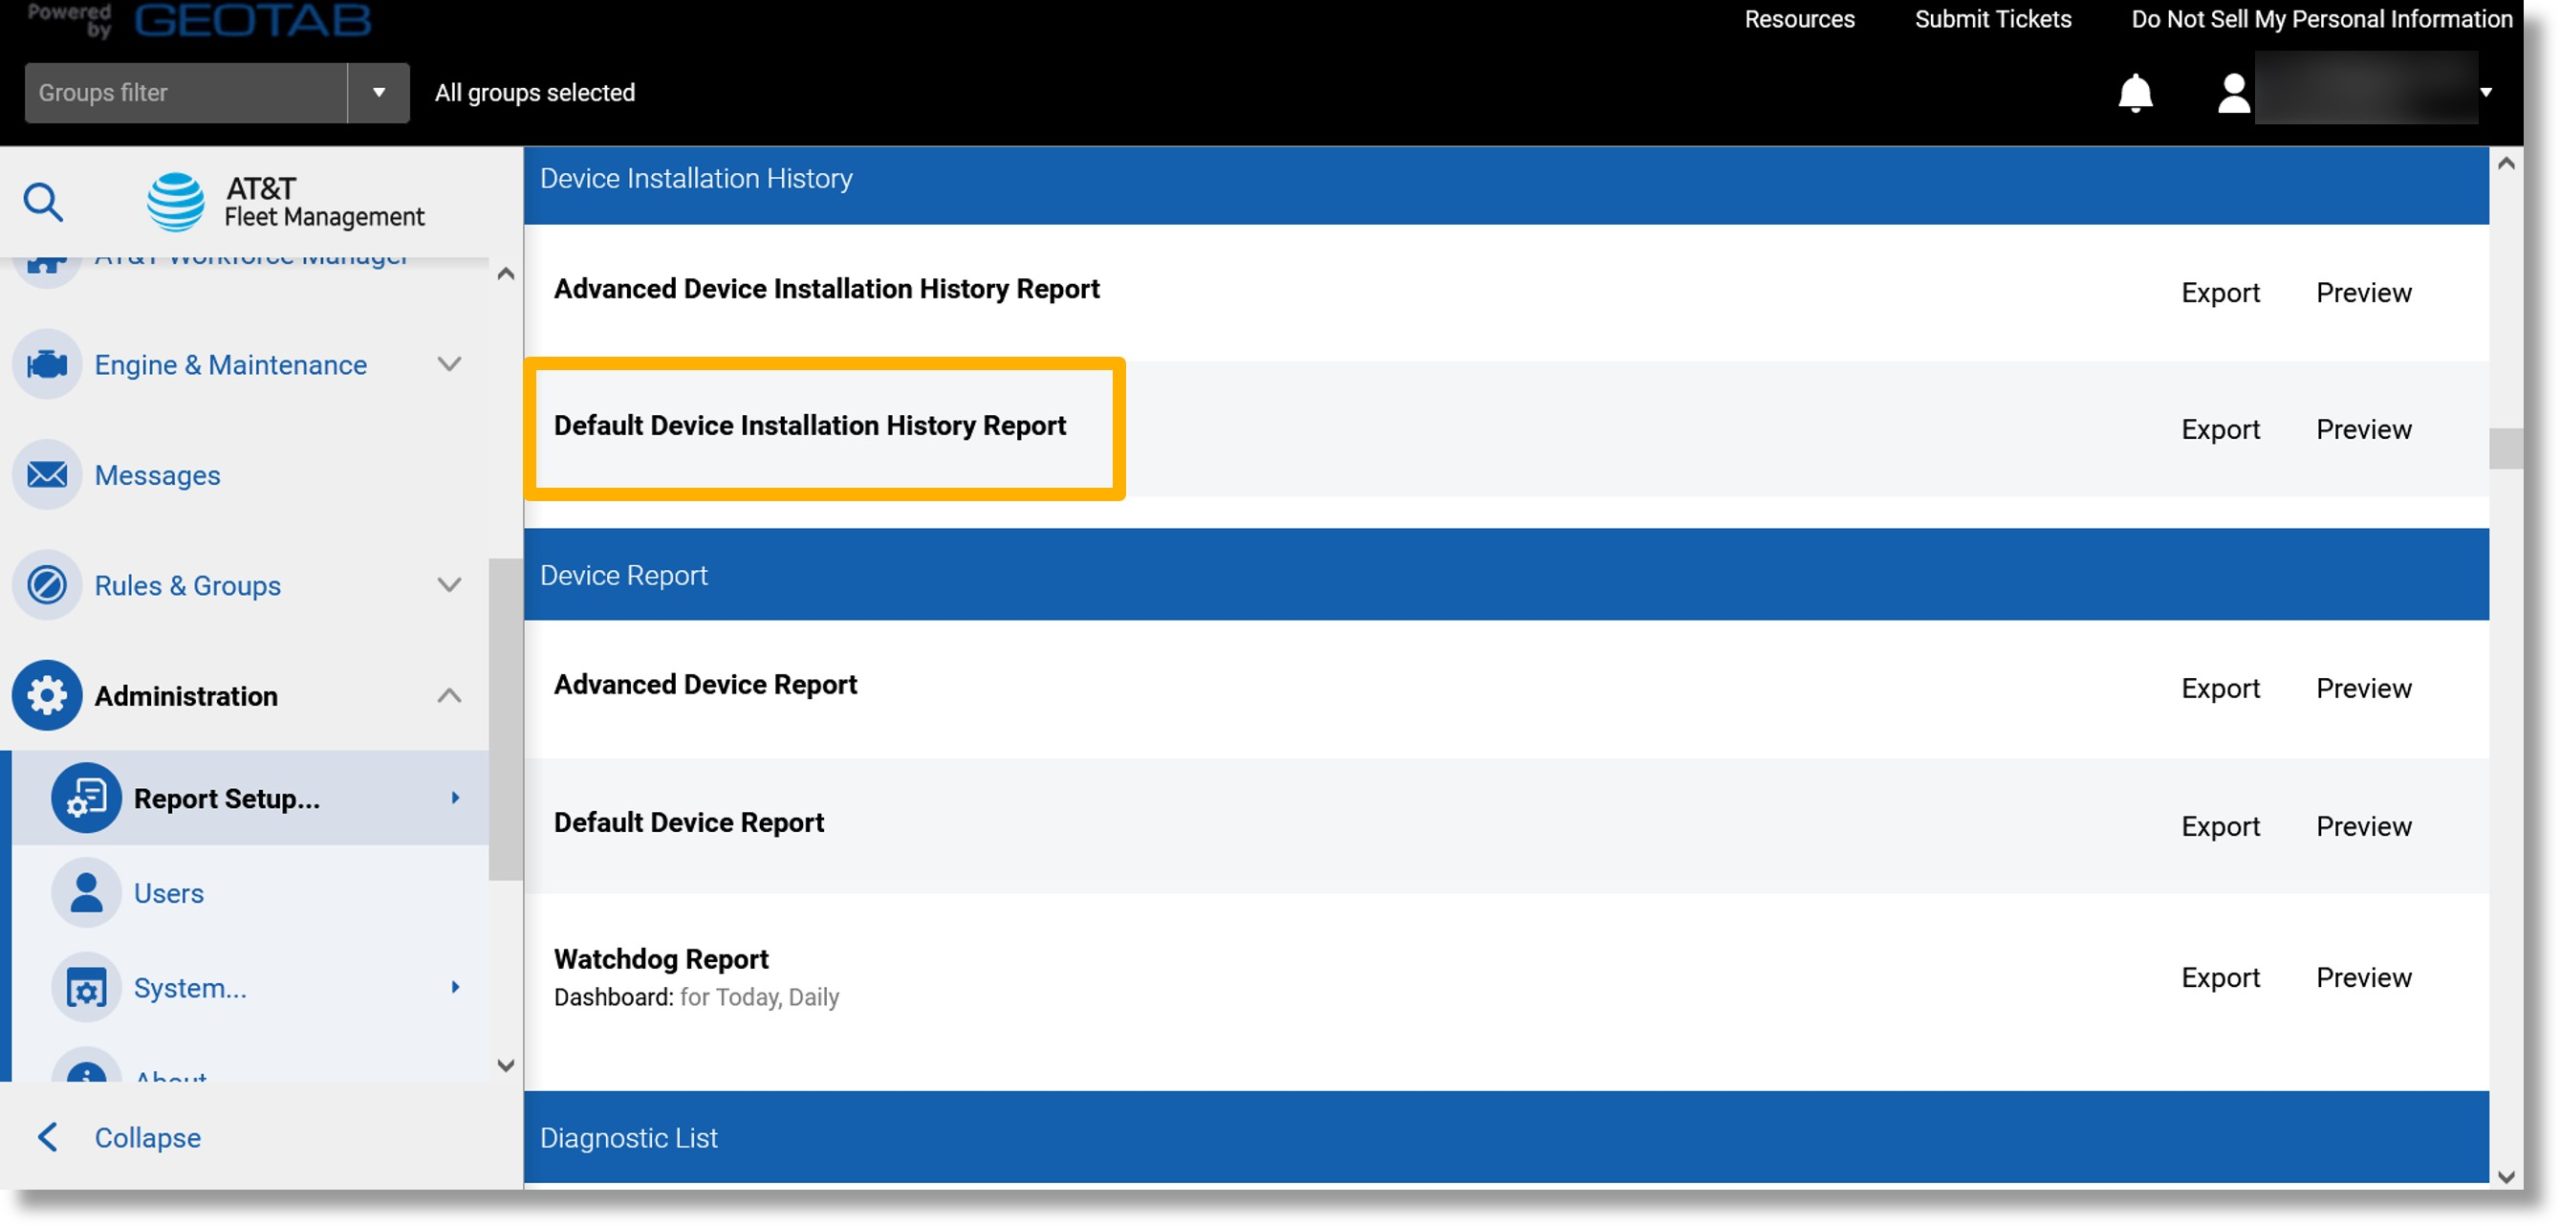This screenshot has height=1226, width=2560.
Task: Open the user account dropdown arrow
Action: 2486,92
